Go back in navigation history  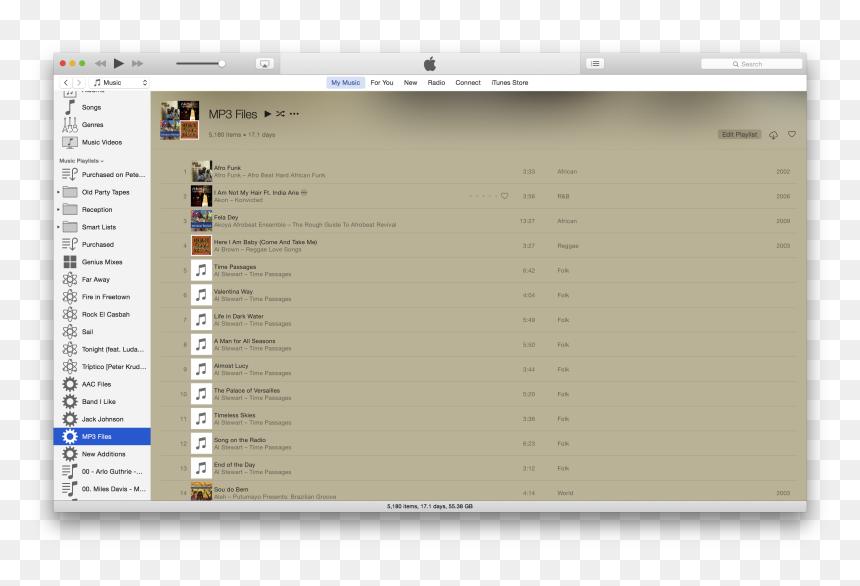point(66,82)
